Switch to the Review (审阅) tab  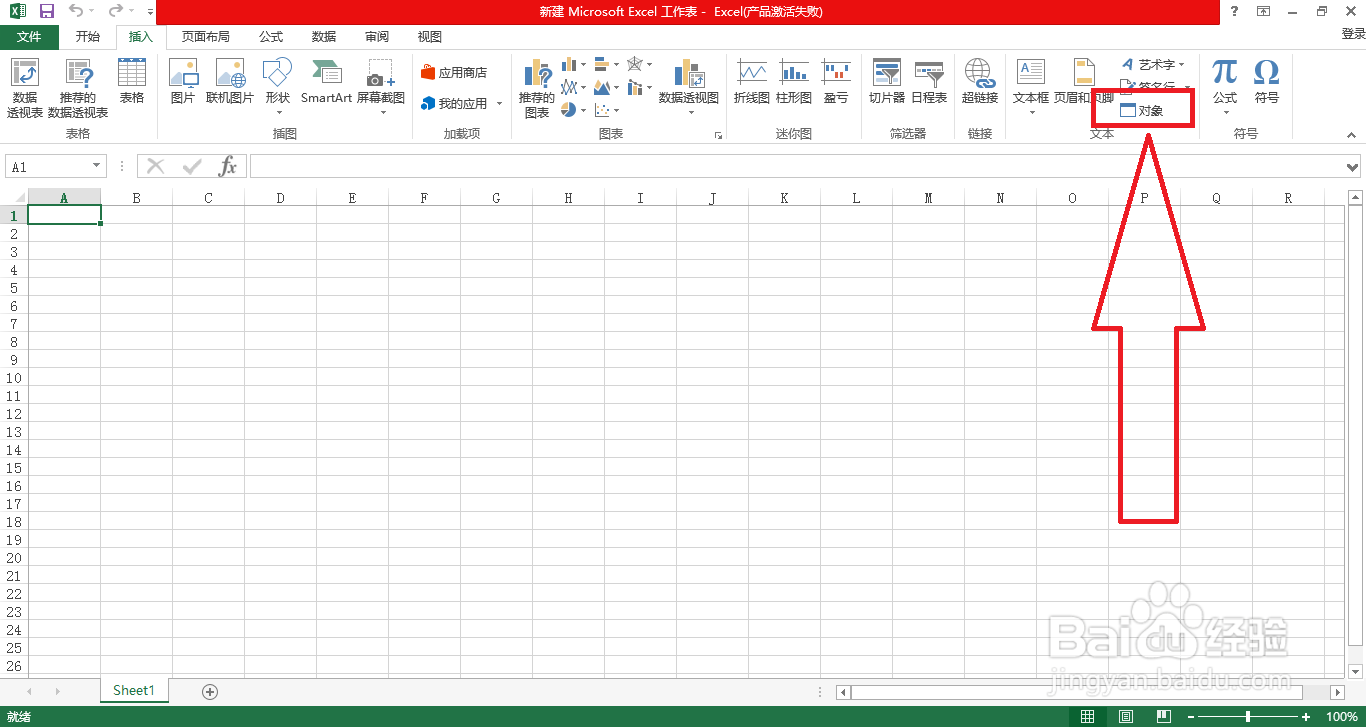[377, 37]
